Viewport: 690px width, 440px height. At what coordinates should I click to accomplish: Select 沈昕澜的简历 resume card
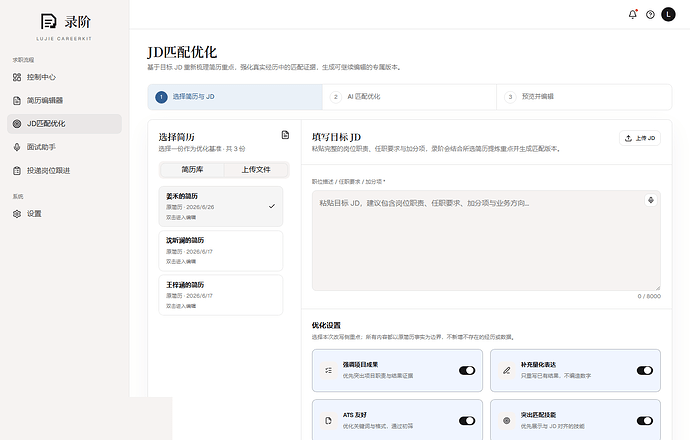click(221, 251)
